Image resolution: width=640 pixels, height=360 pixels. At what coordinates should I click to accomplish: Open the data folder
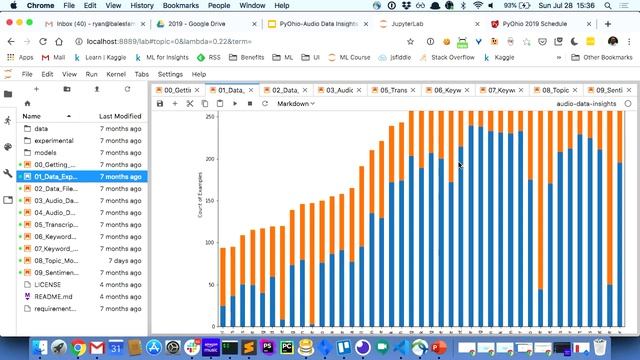82,129
